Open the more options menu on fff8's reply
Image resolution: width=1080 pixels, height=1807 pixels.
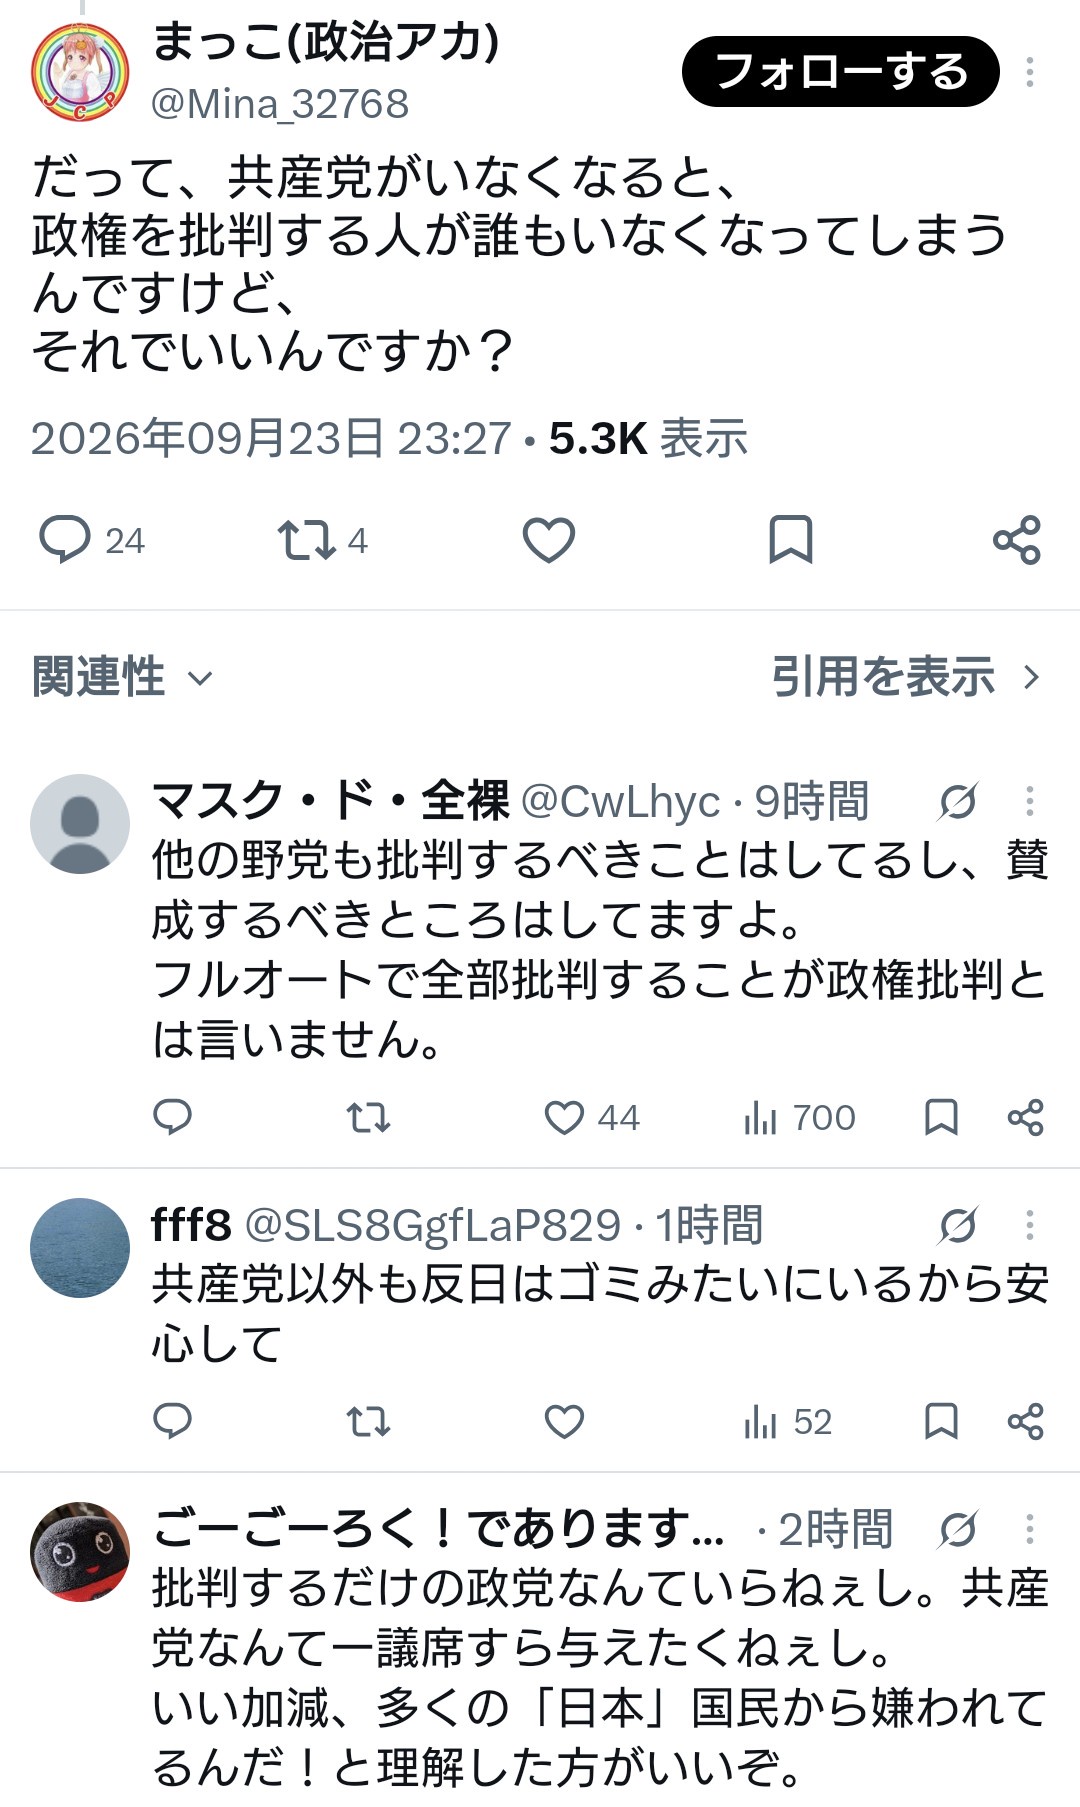pyautogui.click(x=1030, y=1225)
